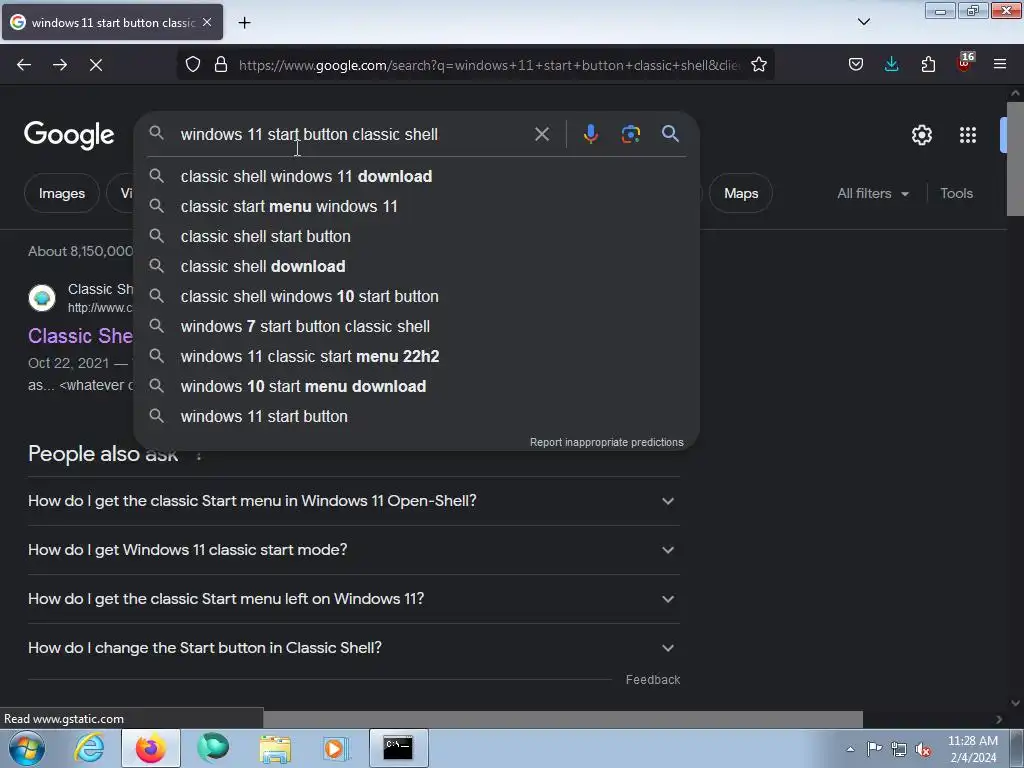
Task: Clear the Google search box text
Action: click(x=542, y=134)
